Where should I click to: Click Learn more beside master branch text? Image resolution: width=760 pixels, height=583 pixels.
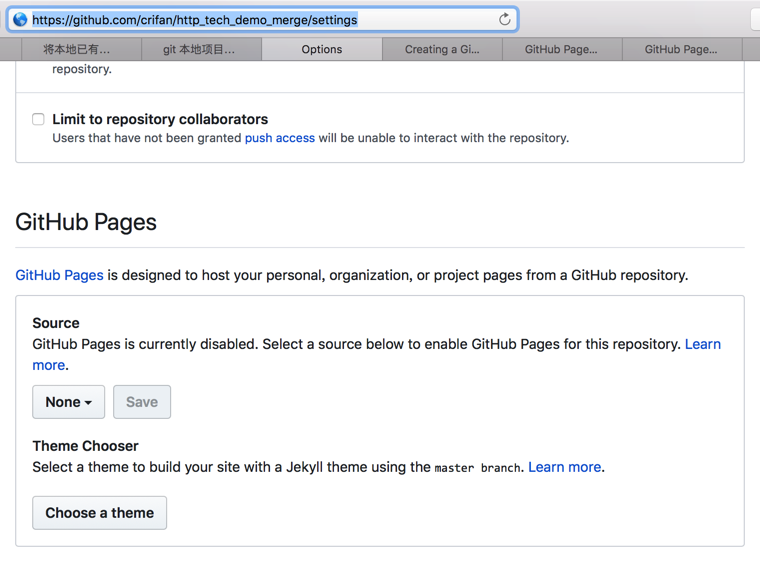point(564,467)
